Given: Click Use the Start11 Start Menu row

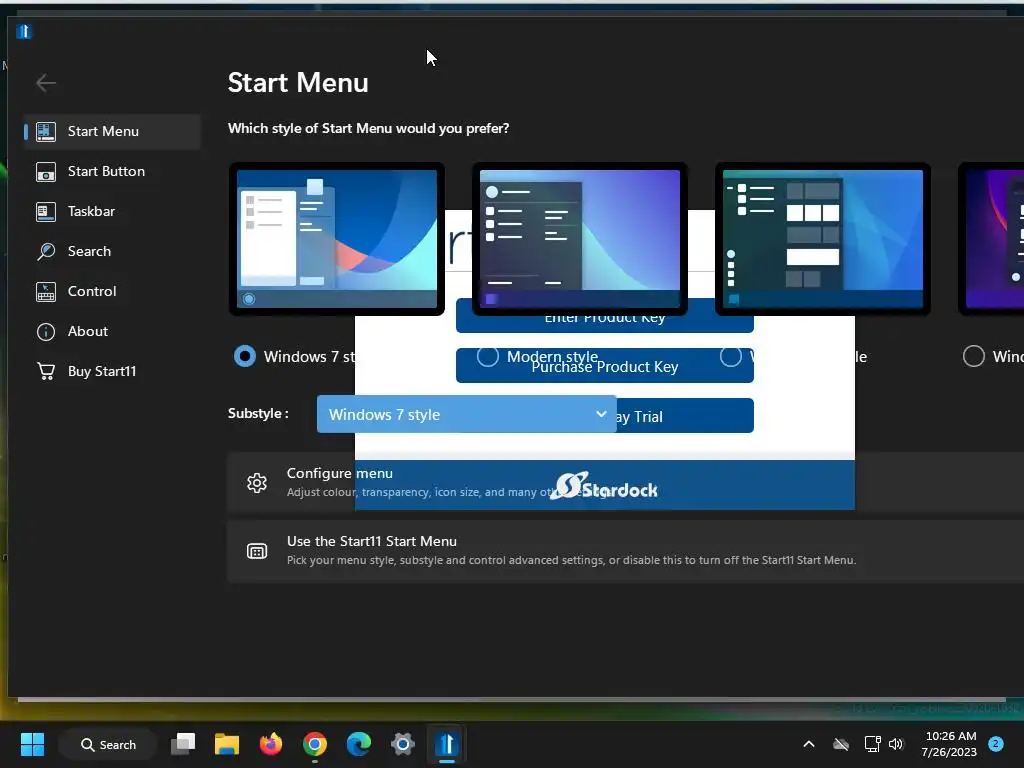Looking at the screenshot, I should pyautogui.click(x=626, y=551).
